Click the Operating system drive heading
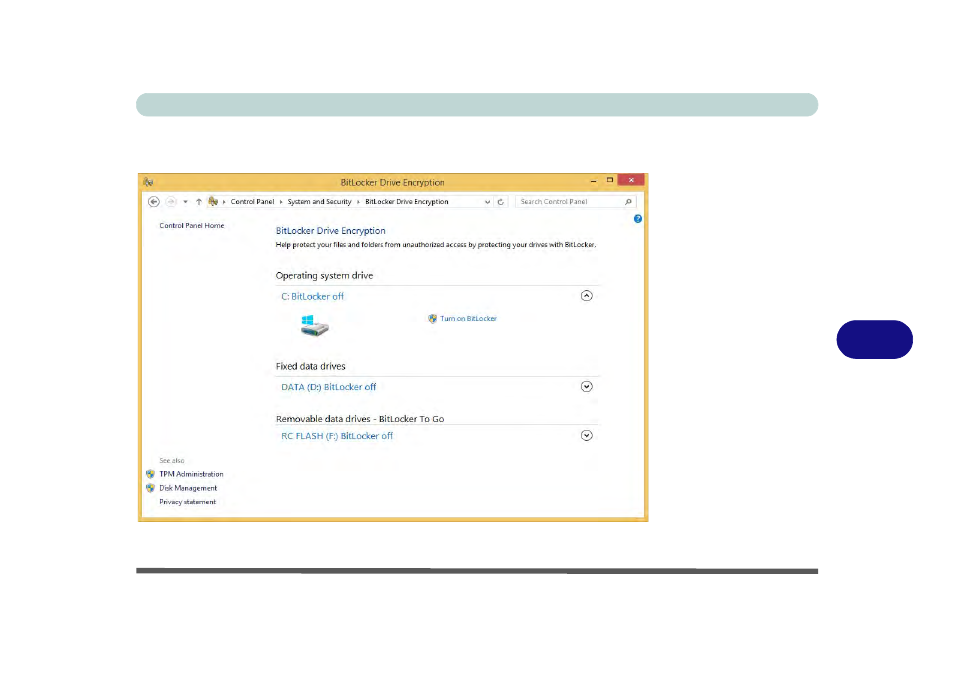 (324, 276)
